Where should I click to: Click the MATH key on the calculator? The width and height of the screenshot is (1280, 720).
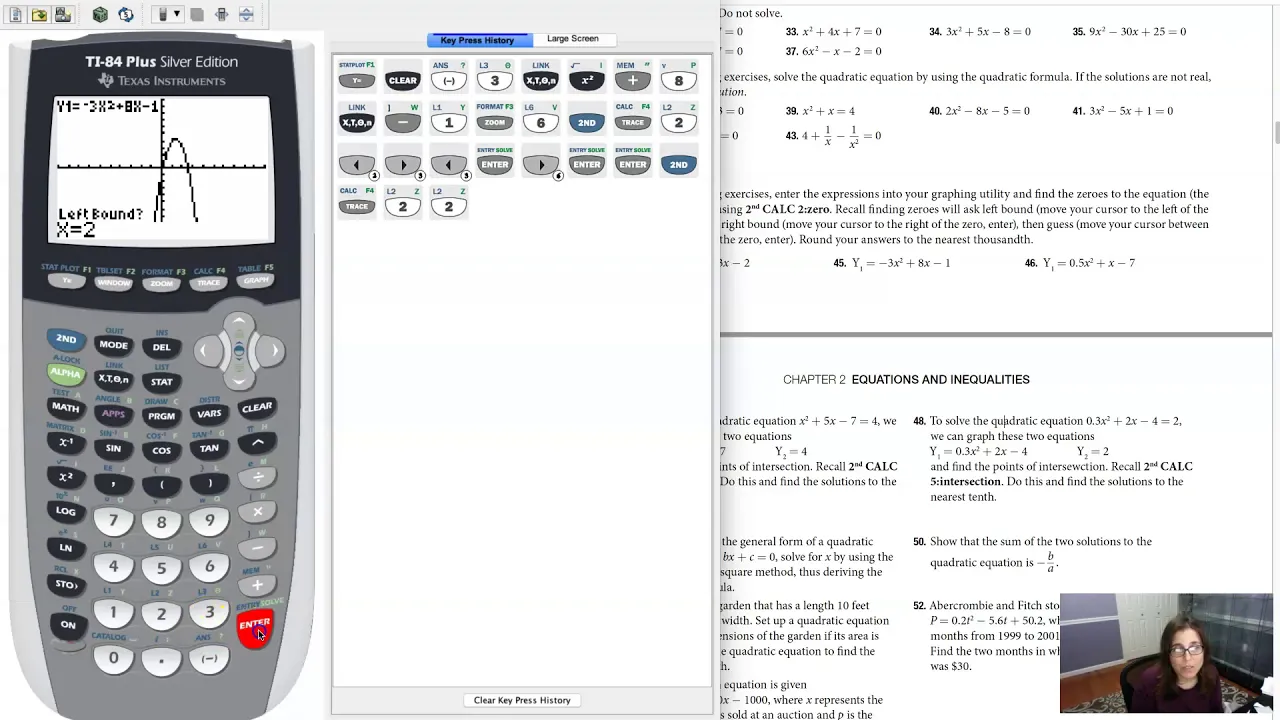tap(66, 407)
